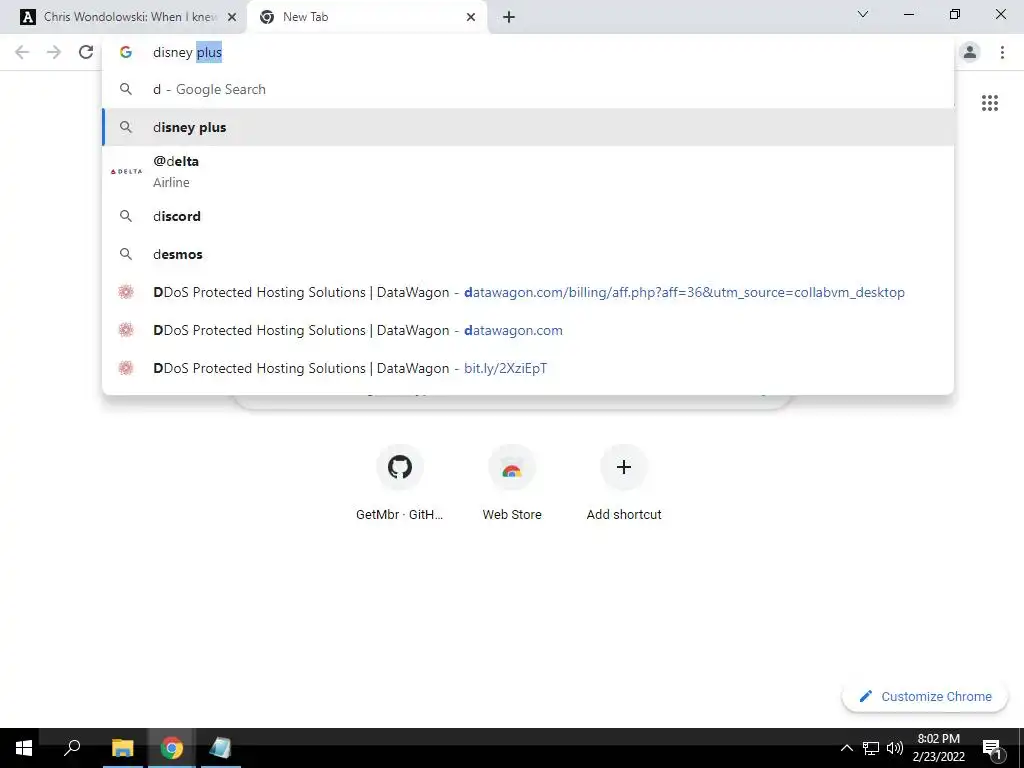Open DataWagon suggestion with billing/aff.php URL
This screenshot has width=1024, height=768.
click(528, 292)
